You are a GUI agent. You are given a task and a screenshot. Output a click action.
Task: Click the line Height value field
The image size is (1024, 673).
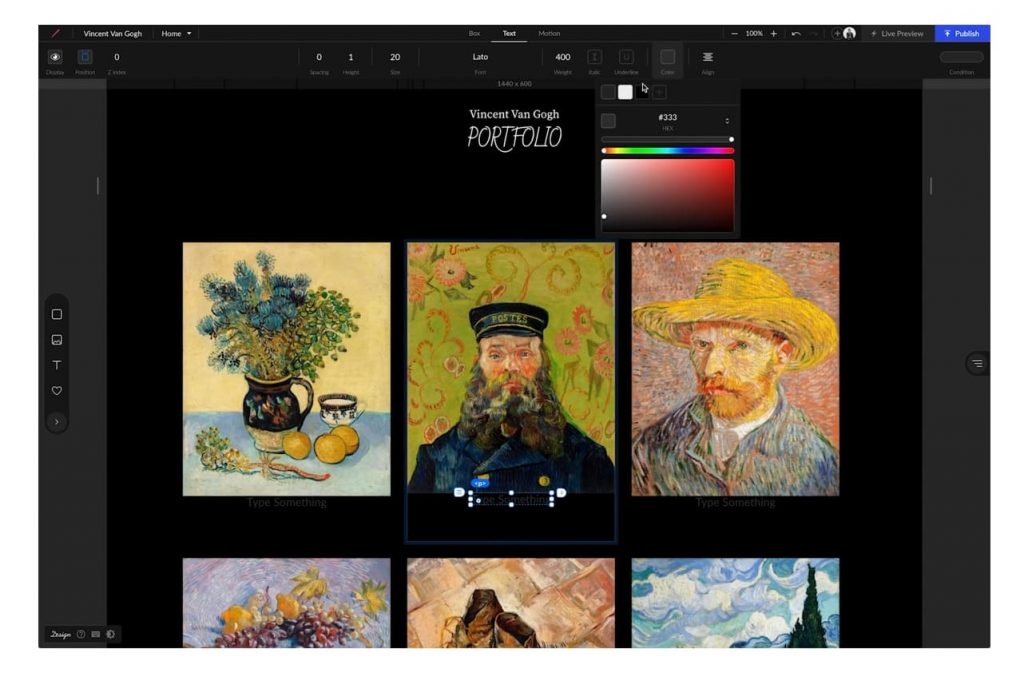click(351, 57)
